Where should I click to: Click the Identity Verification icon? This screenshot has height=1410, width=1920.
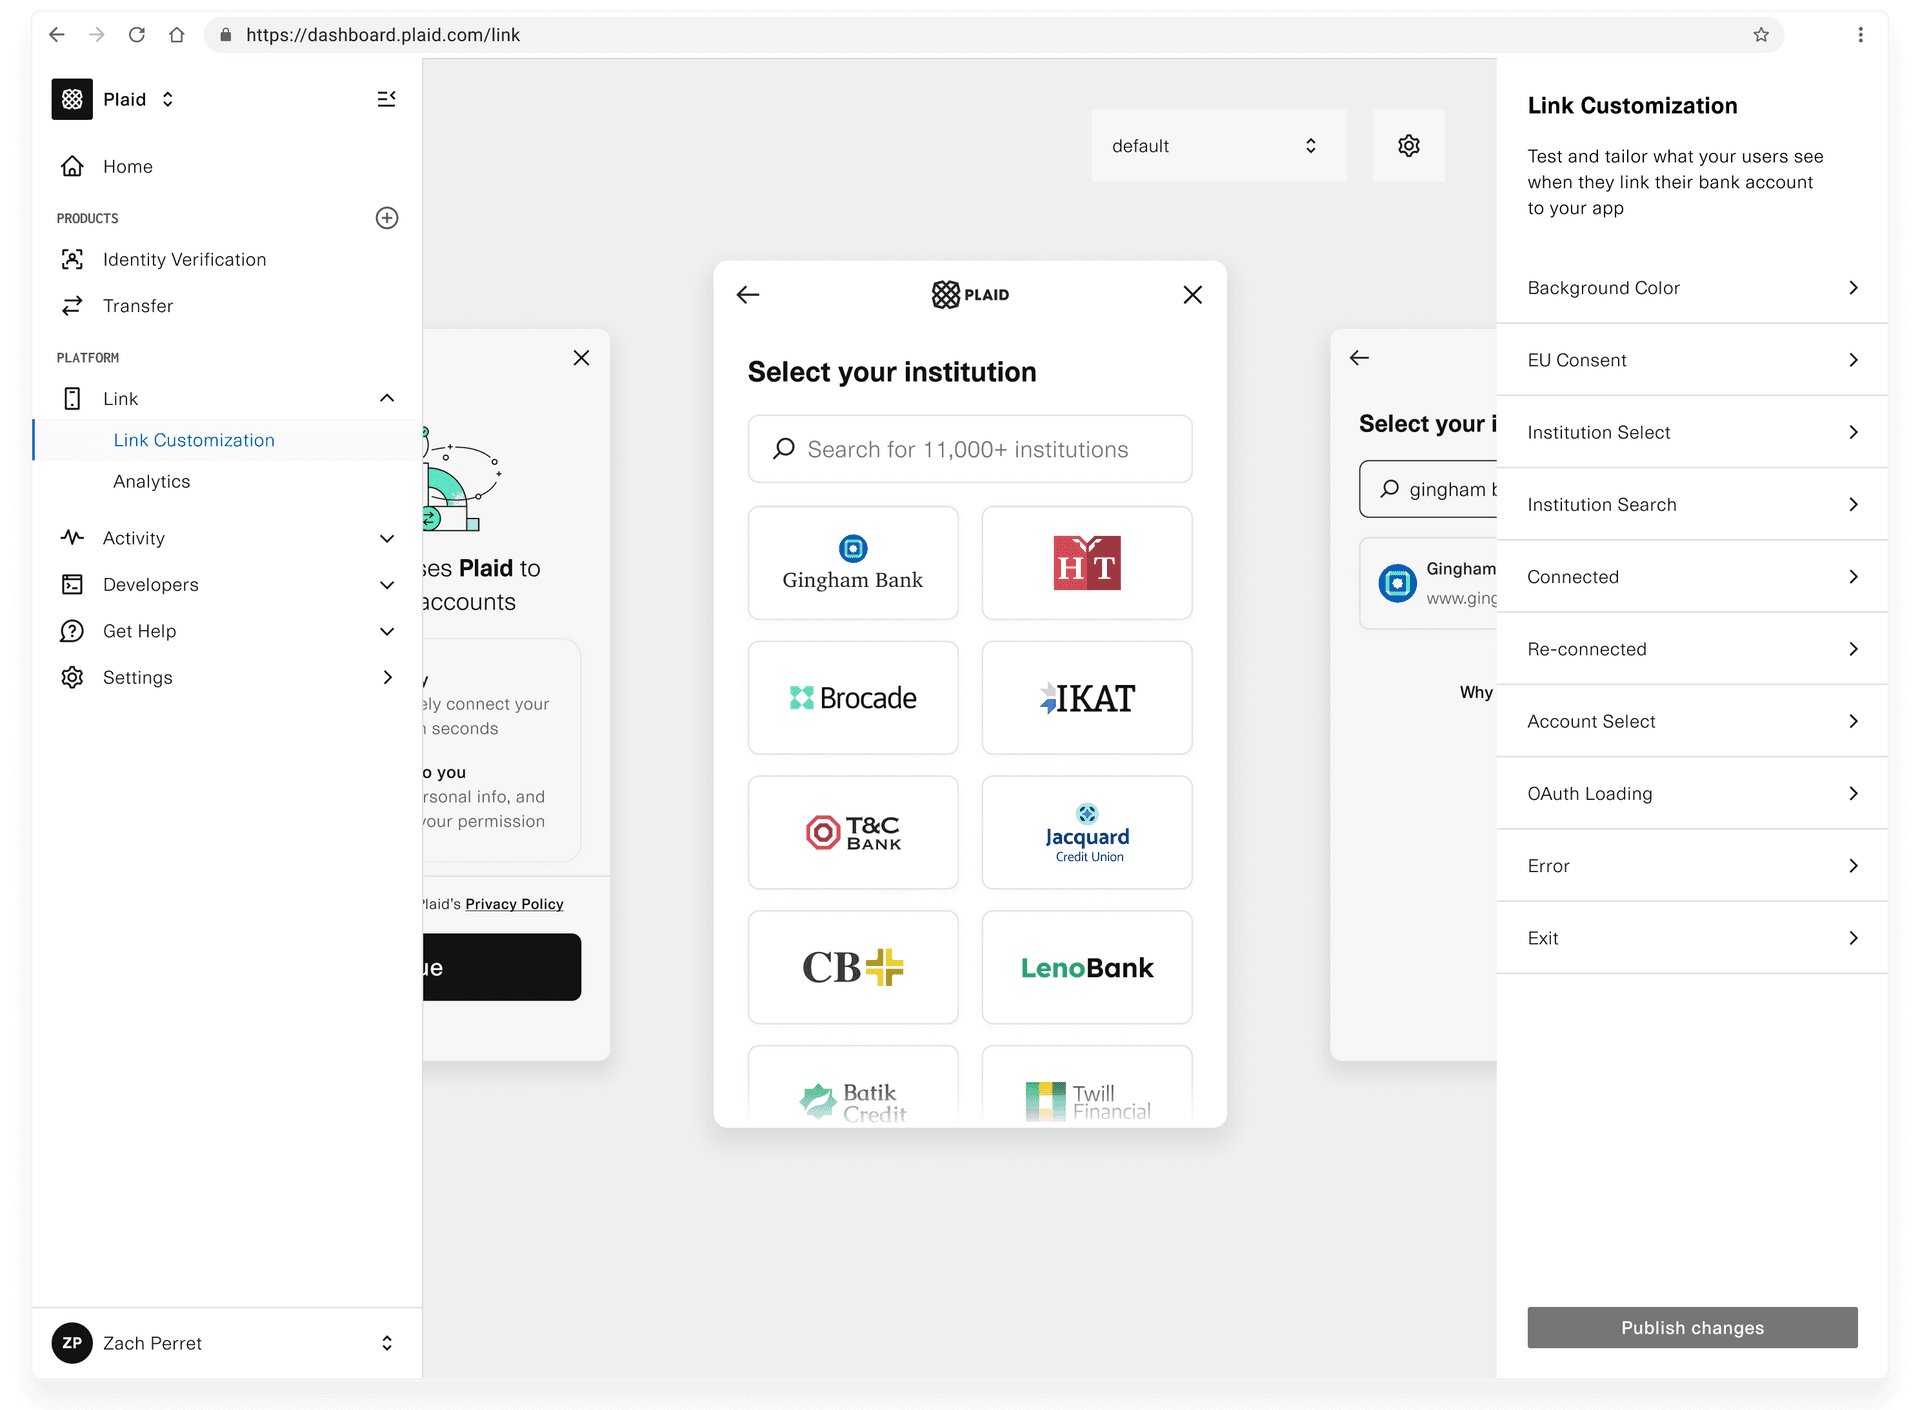point(72,258)
